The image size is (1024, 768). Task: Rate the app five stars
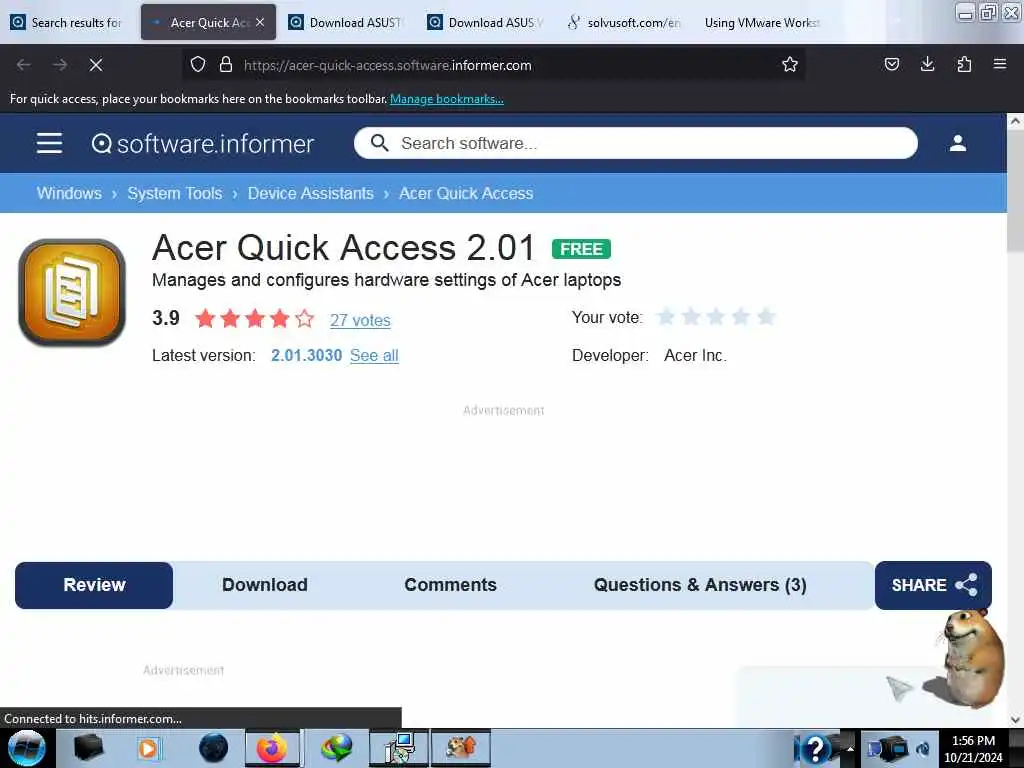[766, 317]
